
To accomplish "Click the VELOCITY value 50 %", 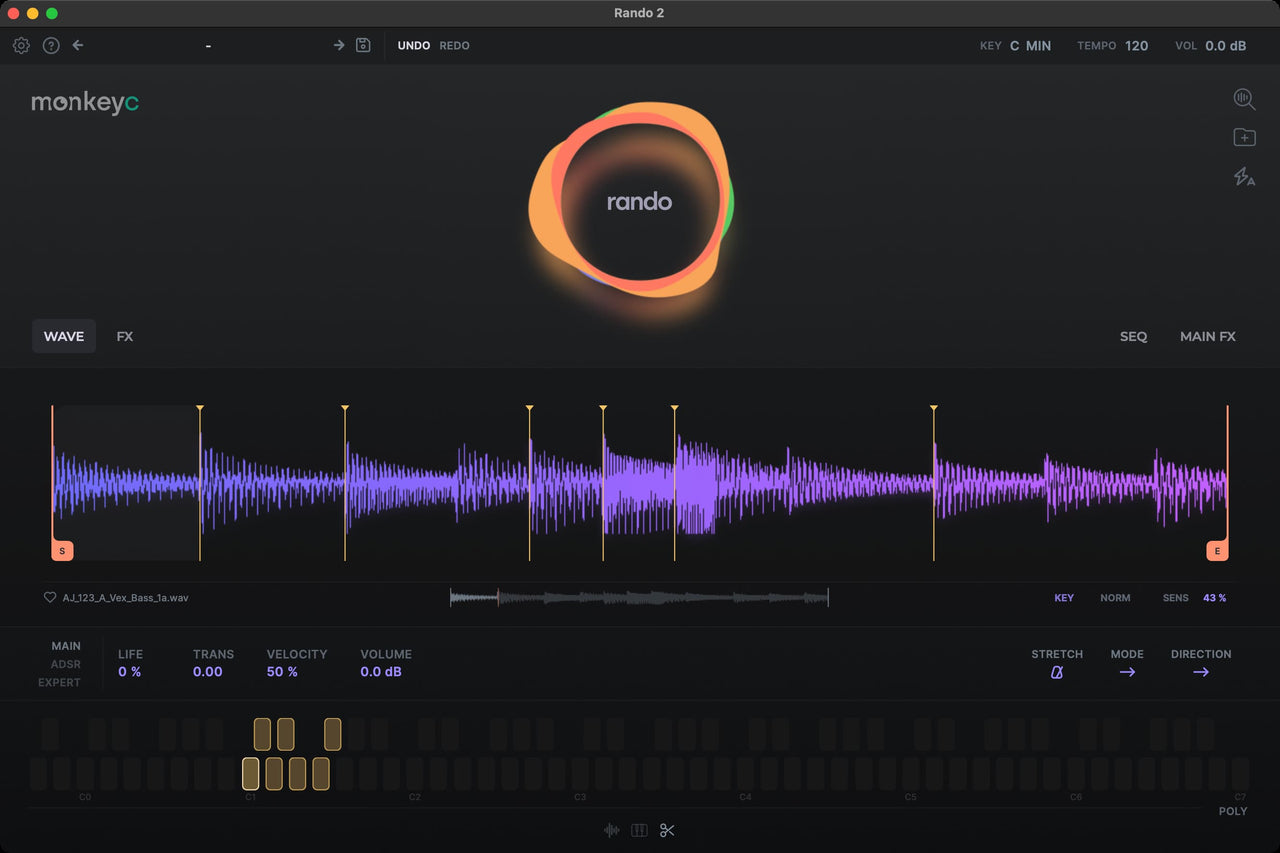I will (282, 672).
